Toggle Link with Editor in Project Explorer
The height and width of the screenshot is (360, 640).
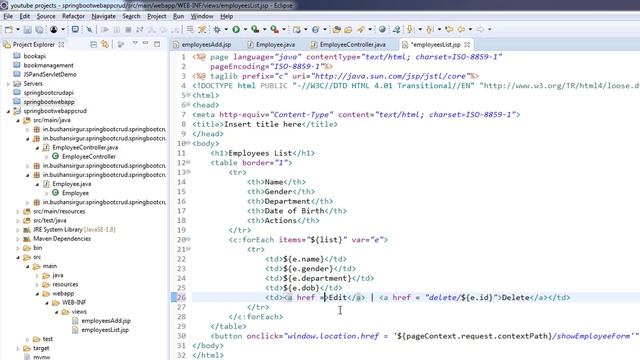(105, 44)
